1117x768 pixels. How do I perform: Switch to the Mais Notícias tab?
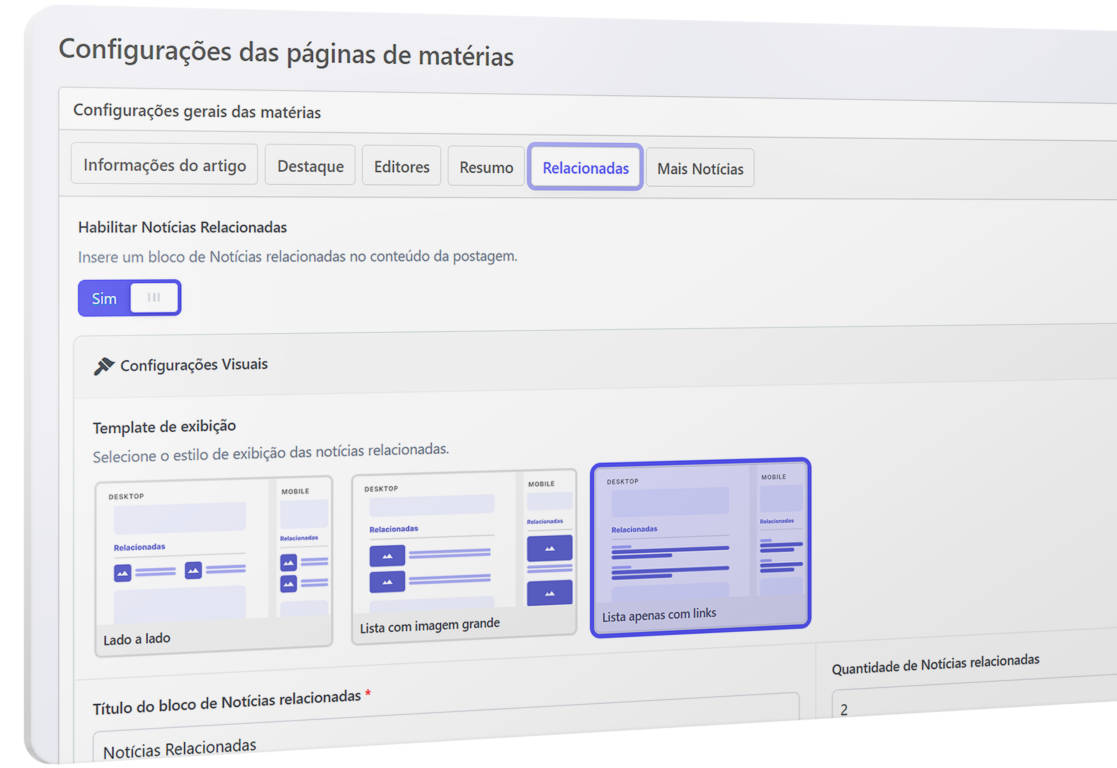(700, 169)
